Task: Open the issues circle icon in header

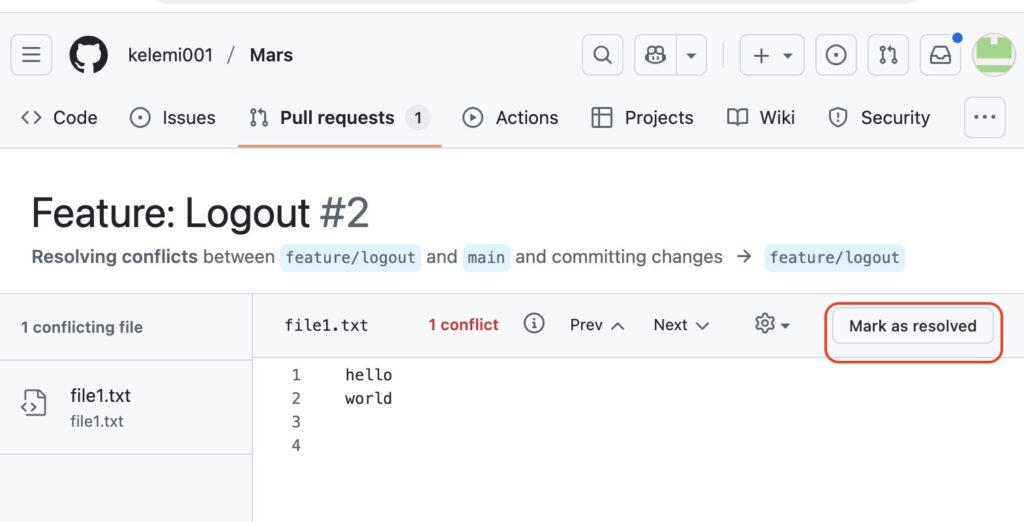Action: click(x=836, y=55)
